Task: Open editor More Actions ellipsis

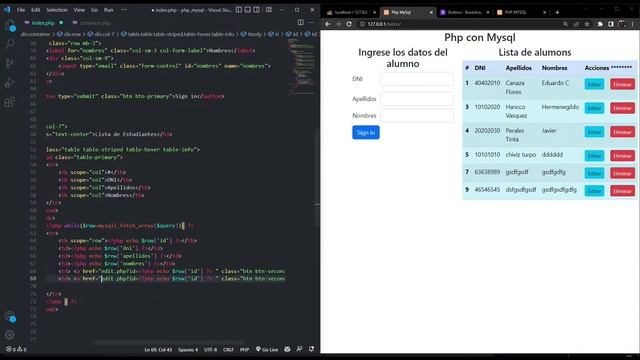Action: point(311,22)
